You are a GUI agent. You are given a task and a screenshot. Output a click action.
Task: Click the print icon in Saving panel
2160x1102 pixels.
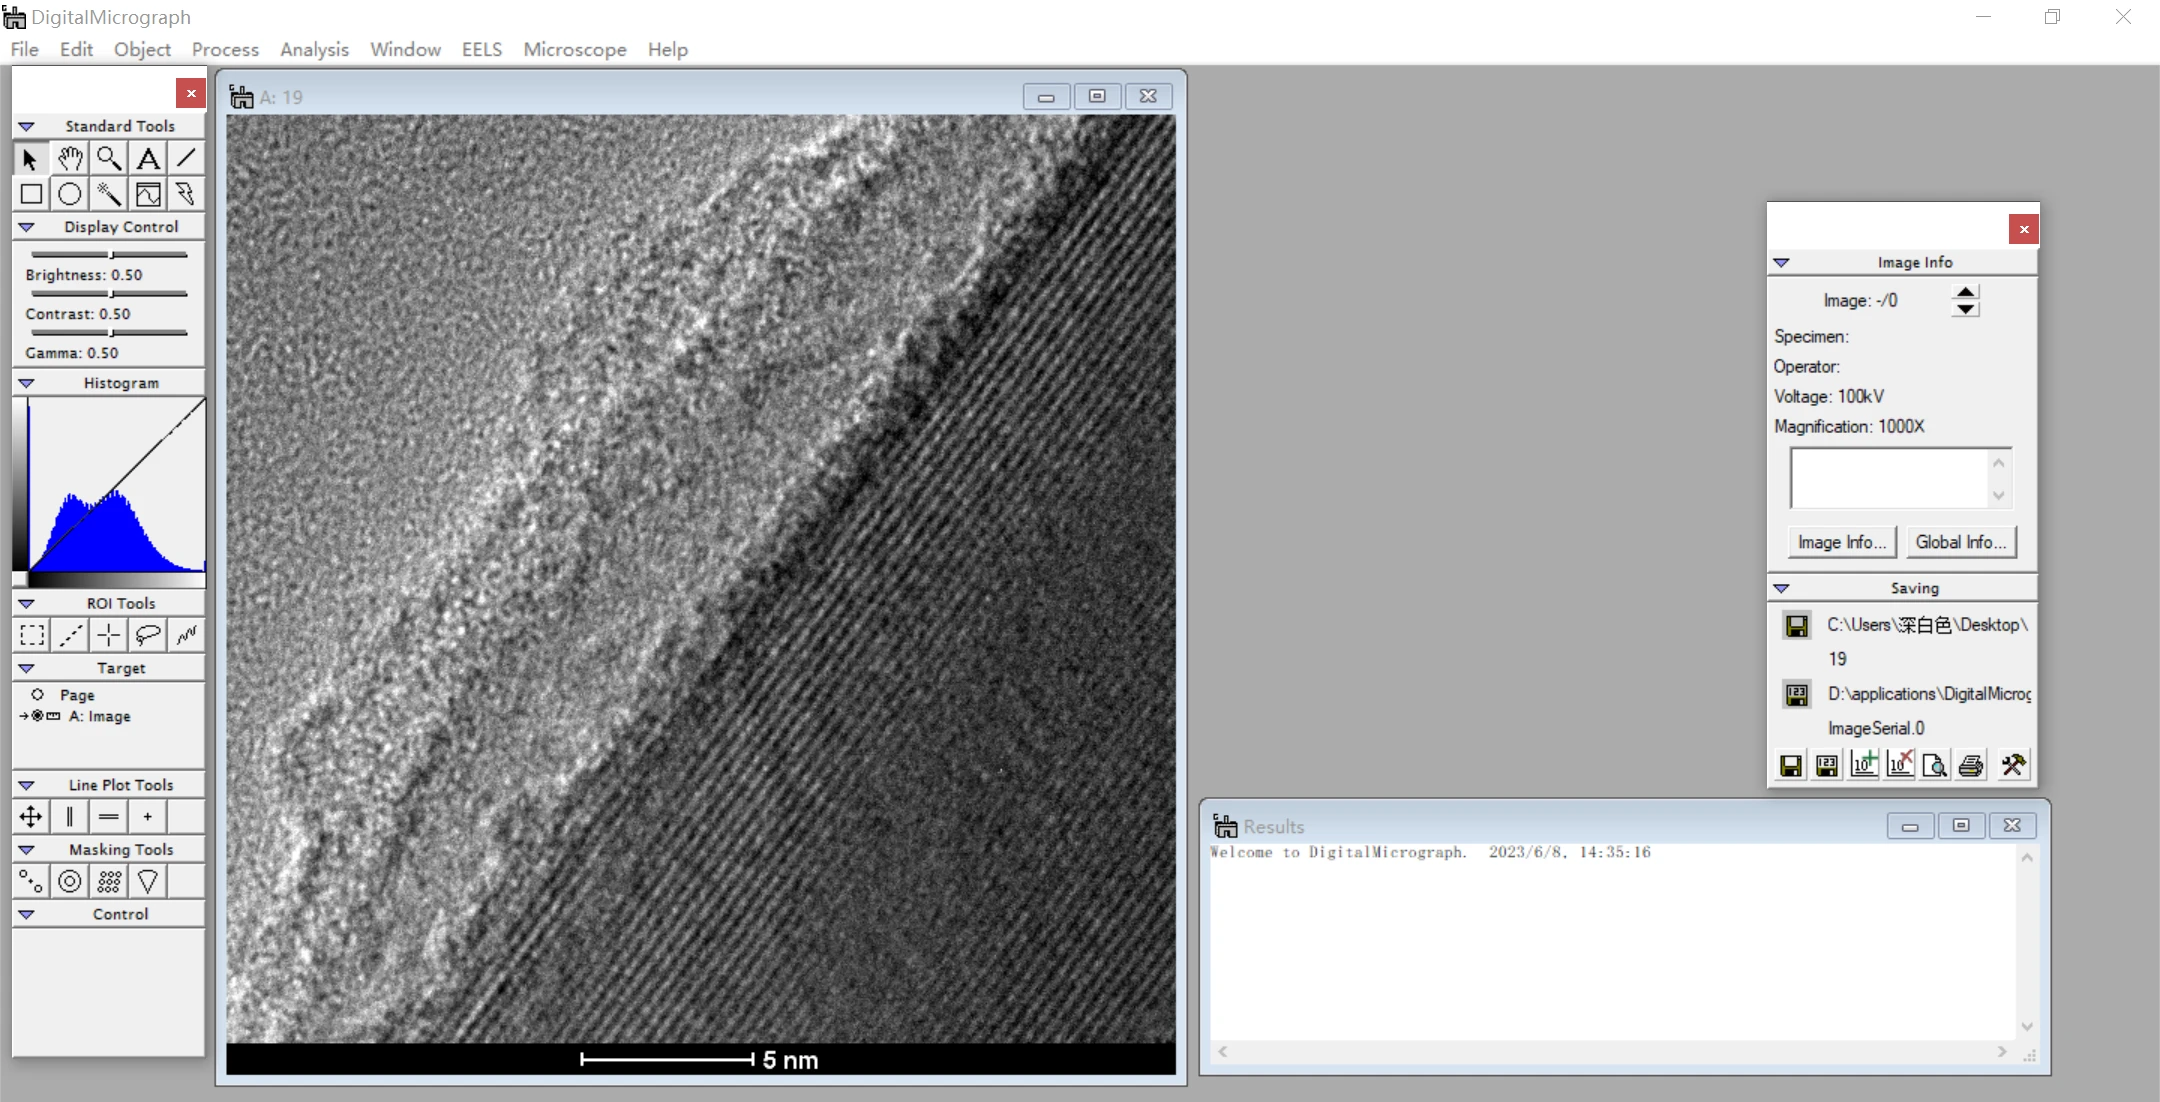1971,765
